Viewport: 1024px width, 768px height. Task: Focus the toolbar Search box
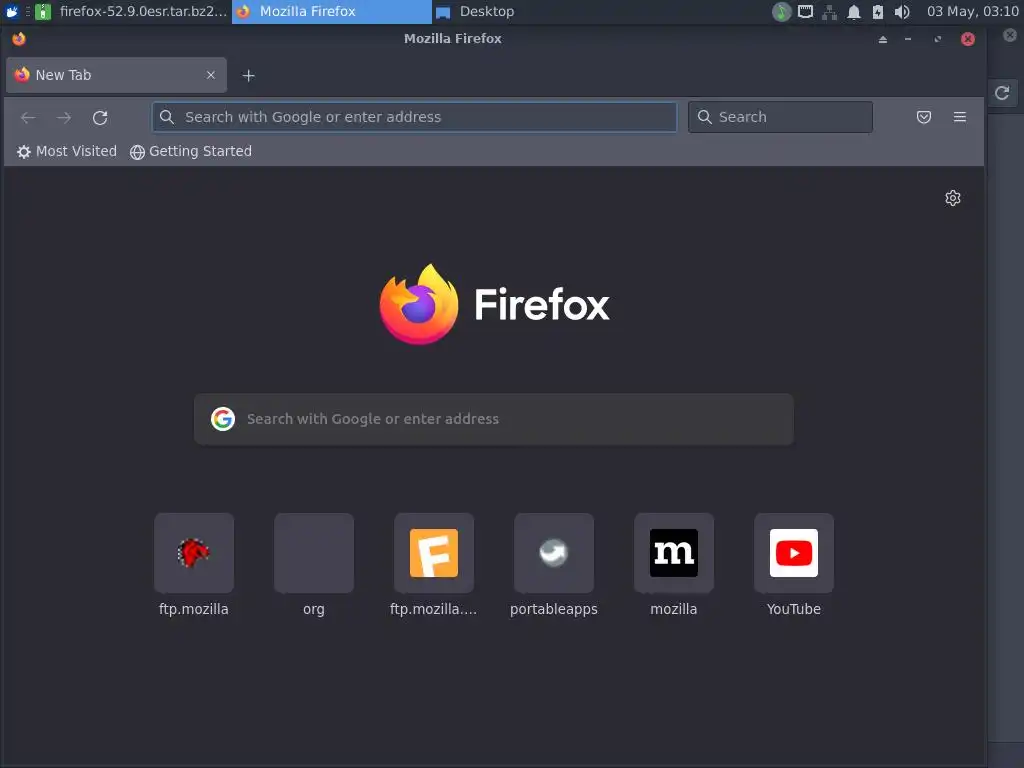pos(780,117)
